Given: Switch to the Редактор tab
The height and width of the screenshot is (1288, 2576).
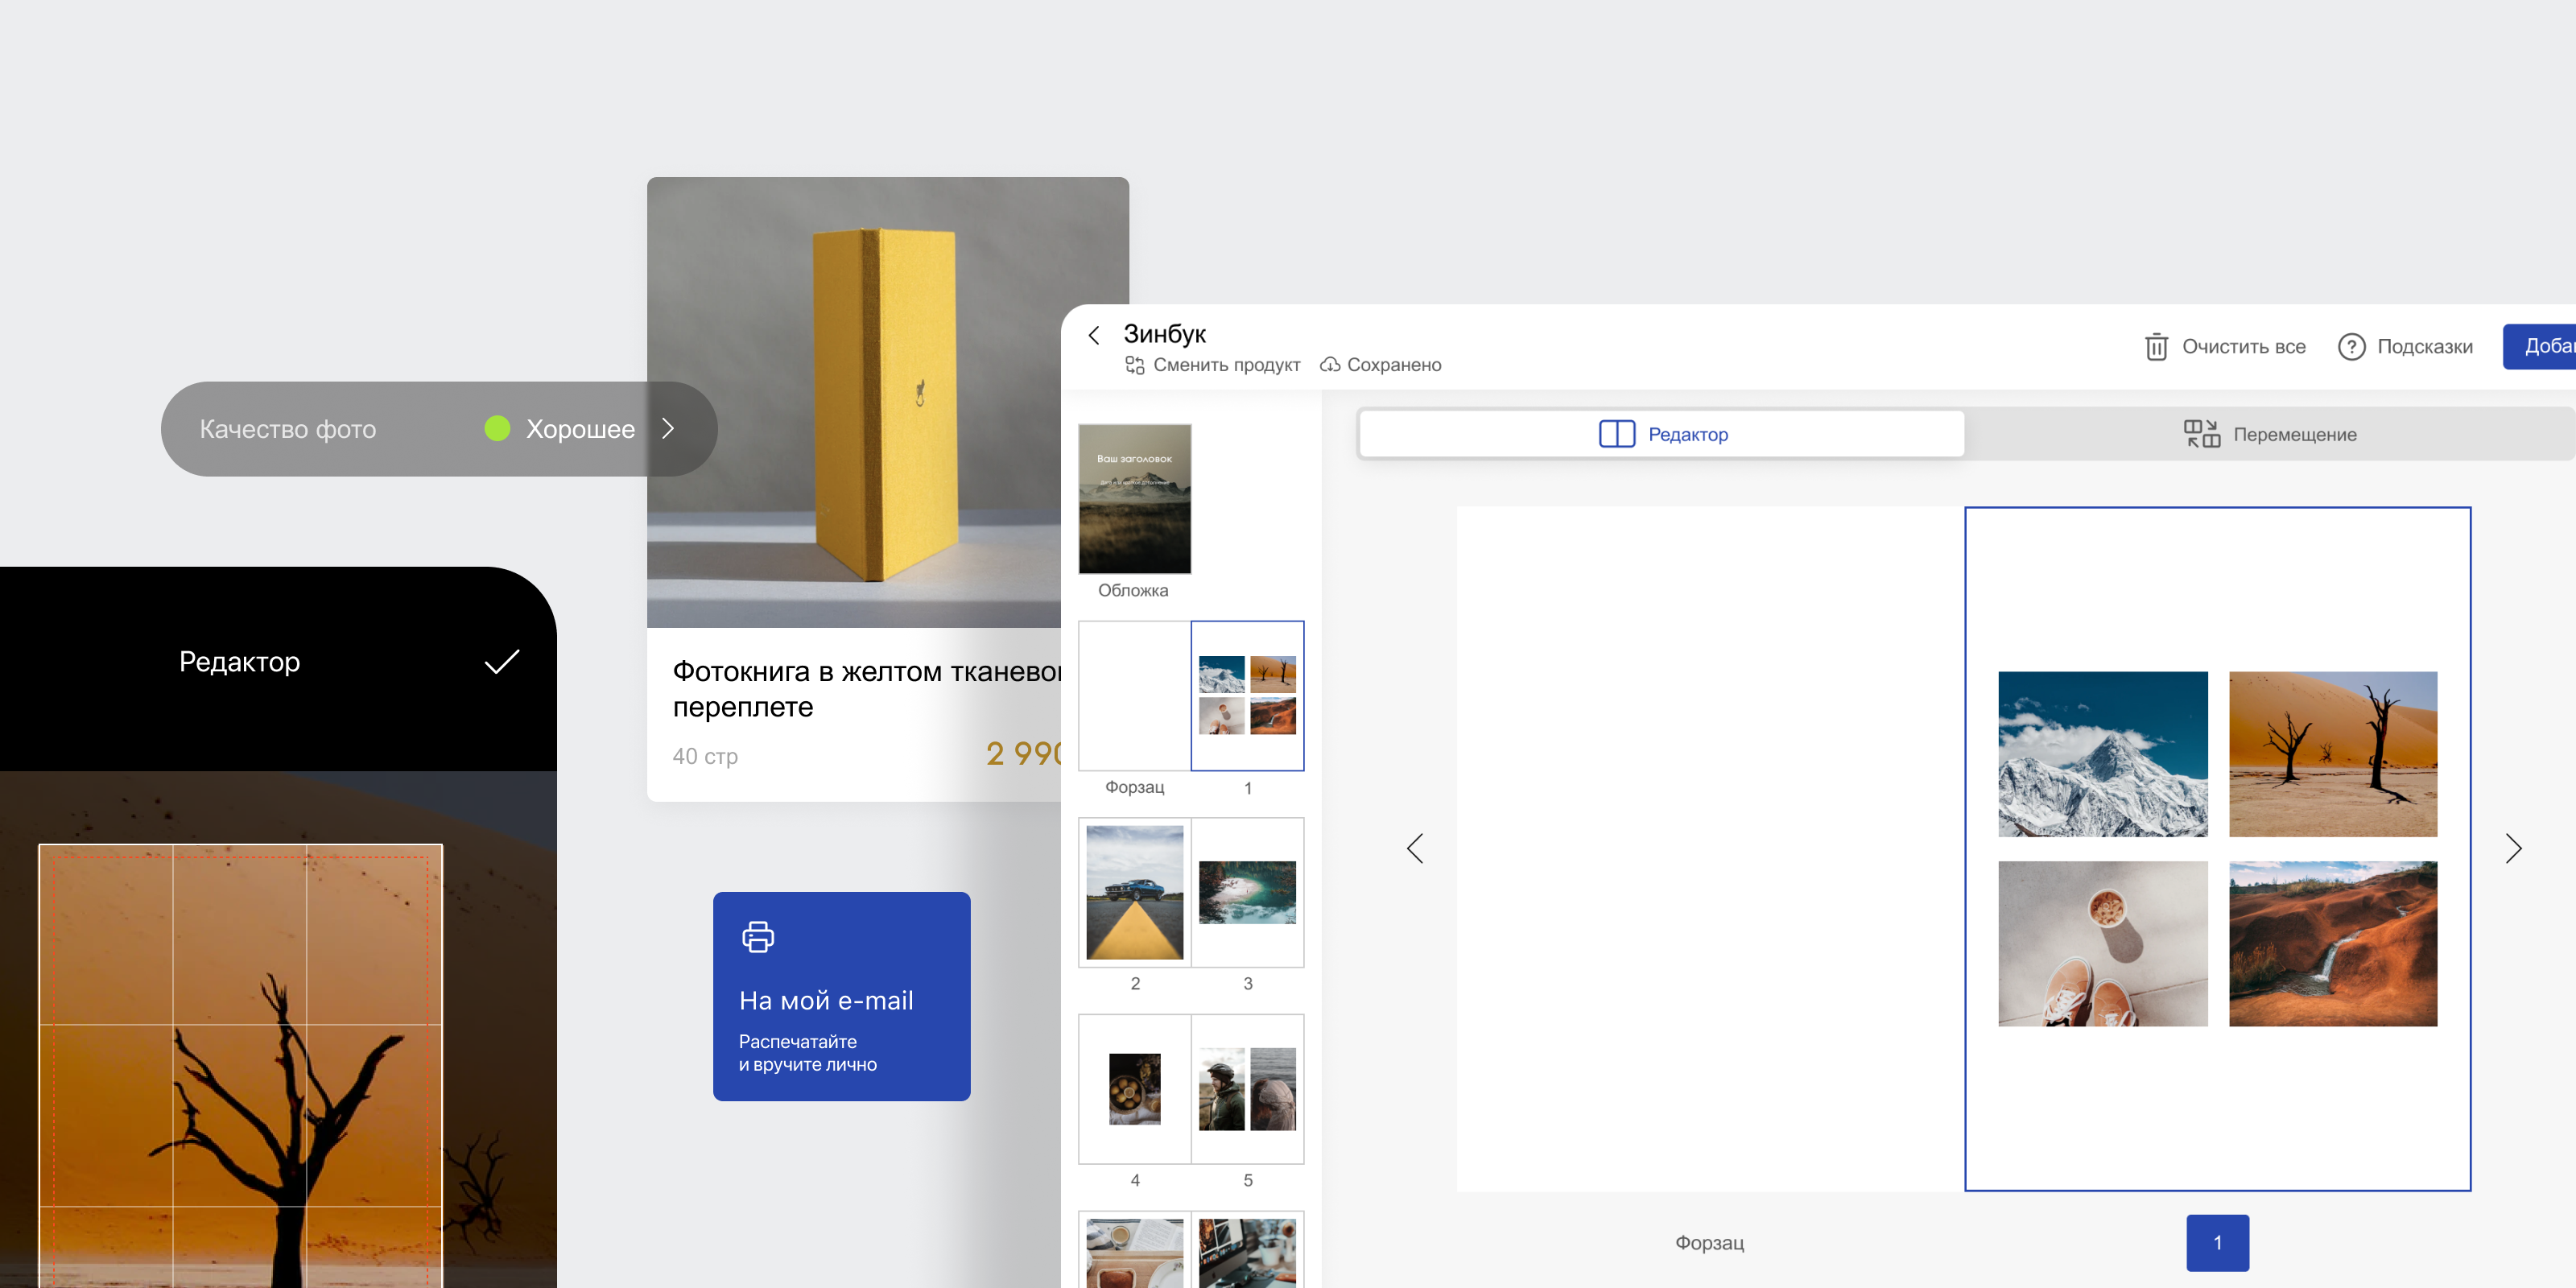Looking at the screenshot, I should pyautogui.click(x=1662, y=434).
